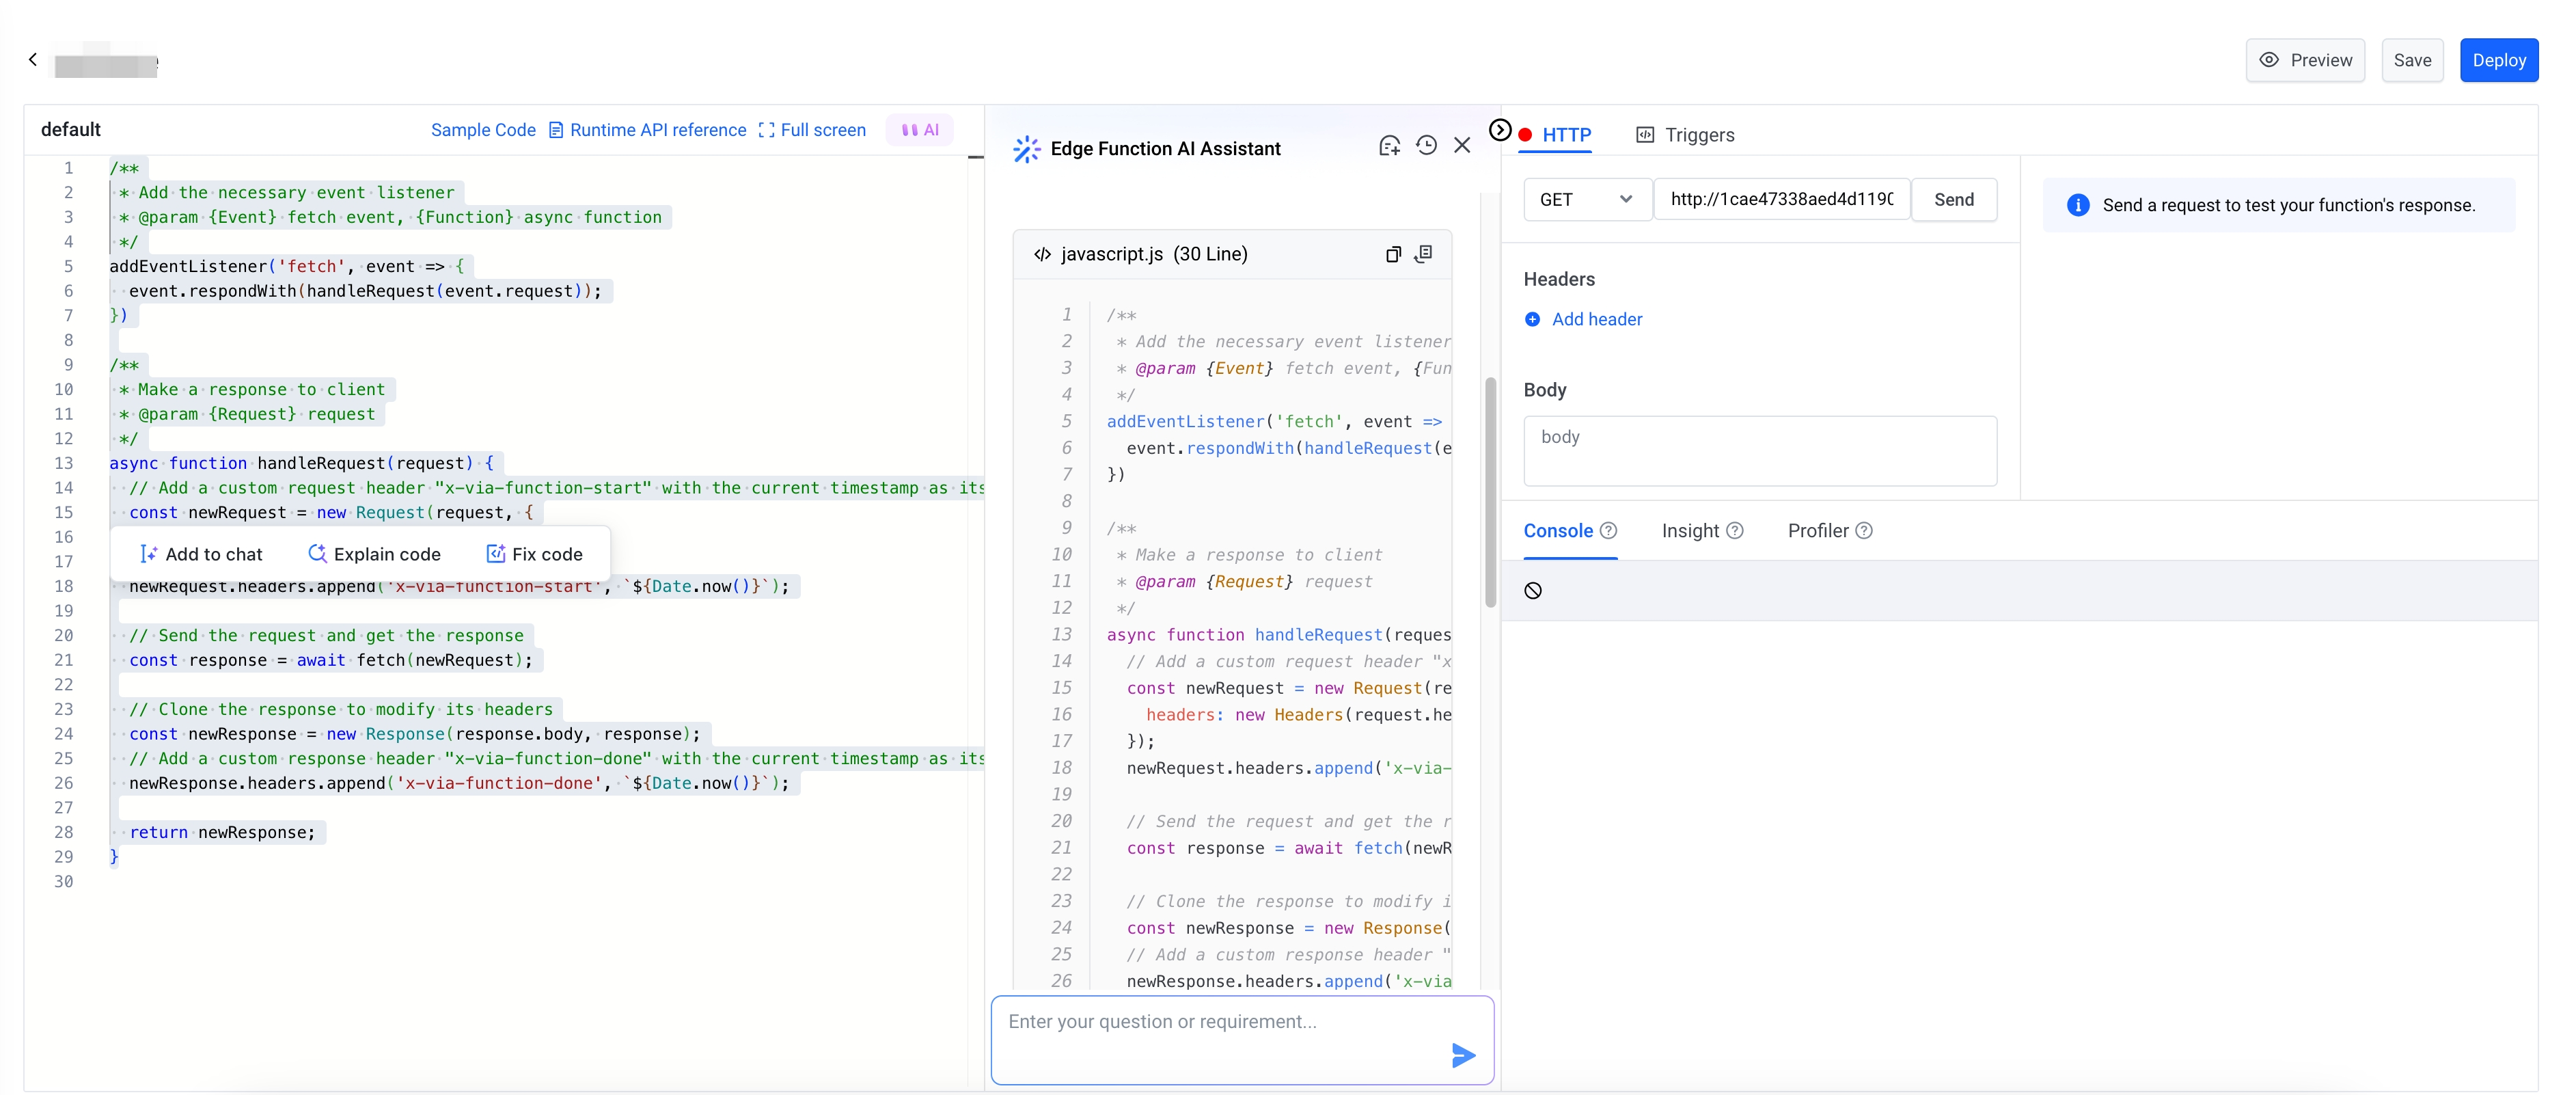Focus the request body text field
This screenshot has height=1095, width=2576.
pyautogui.click(x=1759, y=451)
